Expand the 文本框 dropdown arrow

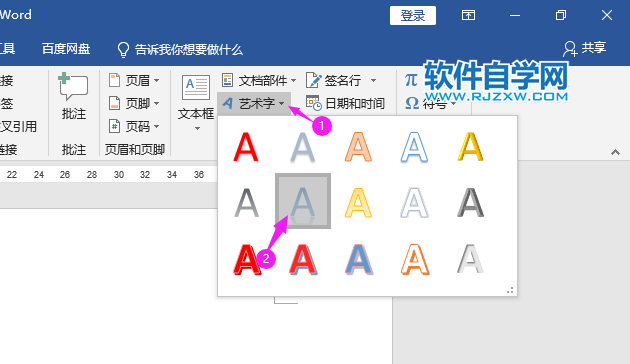tap(197, 129)
